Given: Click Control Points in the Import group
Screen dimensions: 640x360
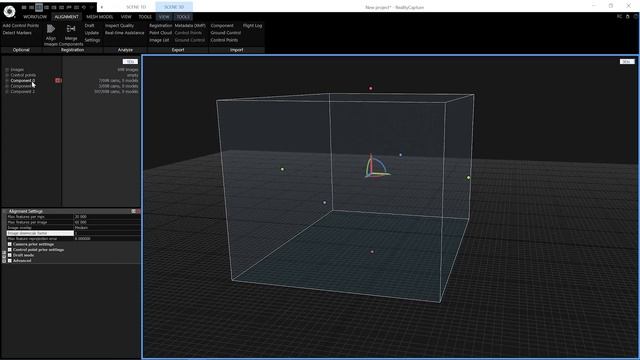Looking at the screenshot, I should pyautogui.click(x=224, y=40).
